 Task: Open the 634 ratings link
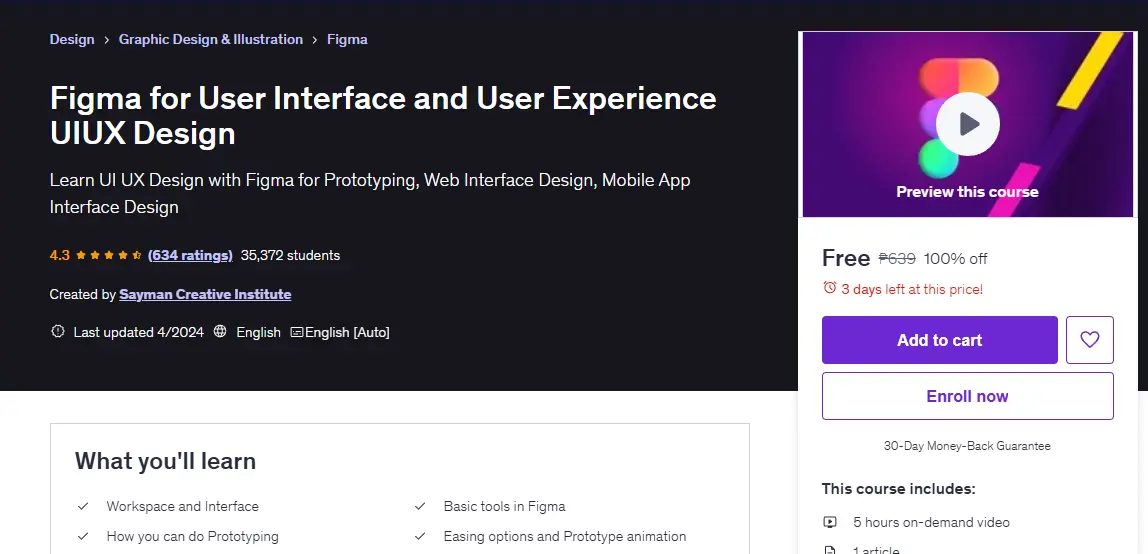click(x=190, y=255)
